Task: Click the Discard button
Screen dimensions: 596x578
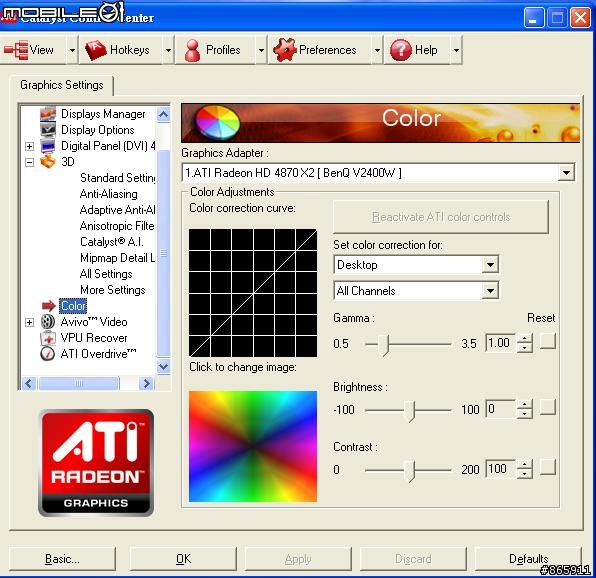Action: click(413, 559)
